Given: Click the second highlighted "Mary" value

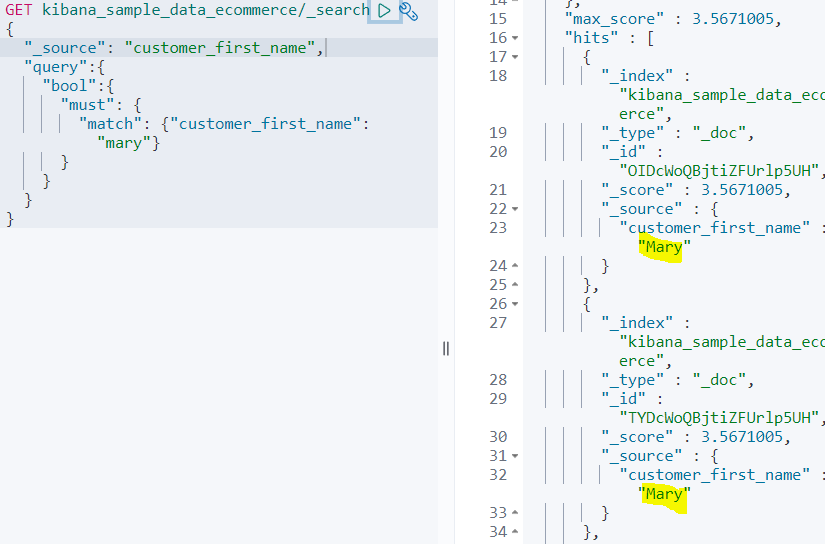Looking at the screenshot, I should [664, 493].
